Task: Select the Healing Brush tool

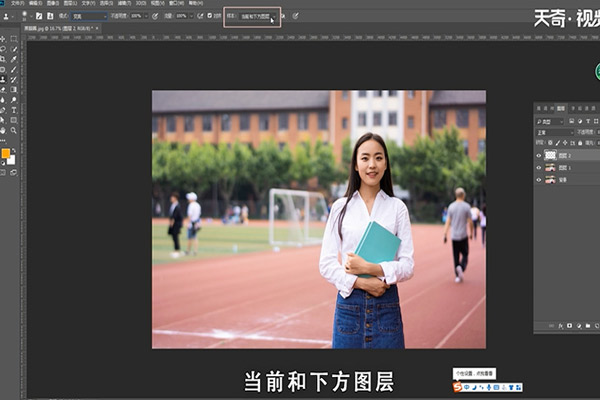Action: point(3,69)
